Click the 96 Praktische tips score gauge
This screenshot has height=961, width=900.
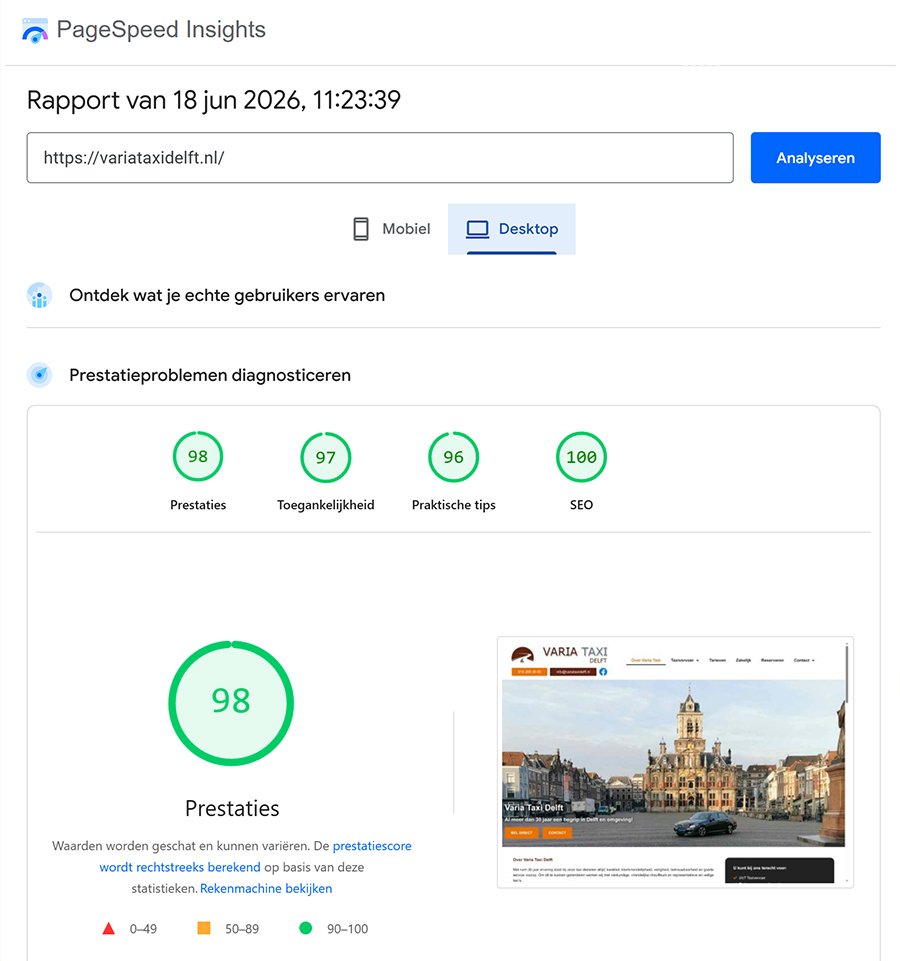click(453, 457)
